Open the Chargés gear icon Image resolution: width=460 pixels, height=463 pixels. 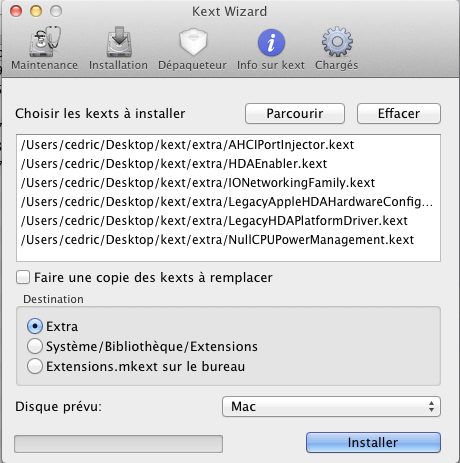[x=337, y=42]
